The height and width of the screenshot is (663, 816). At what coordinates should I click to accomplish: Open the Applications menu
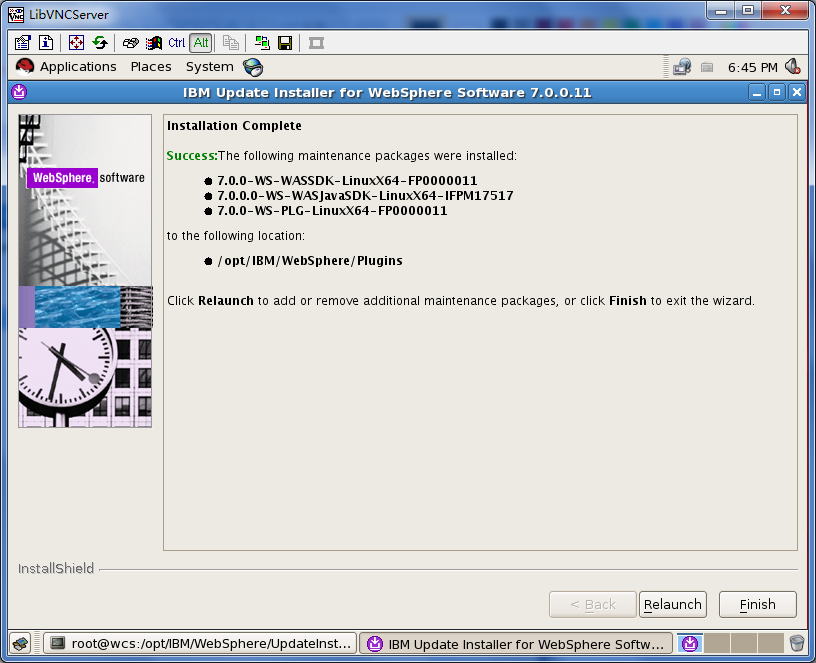point(78,67)
